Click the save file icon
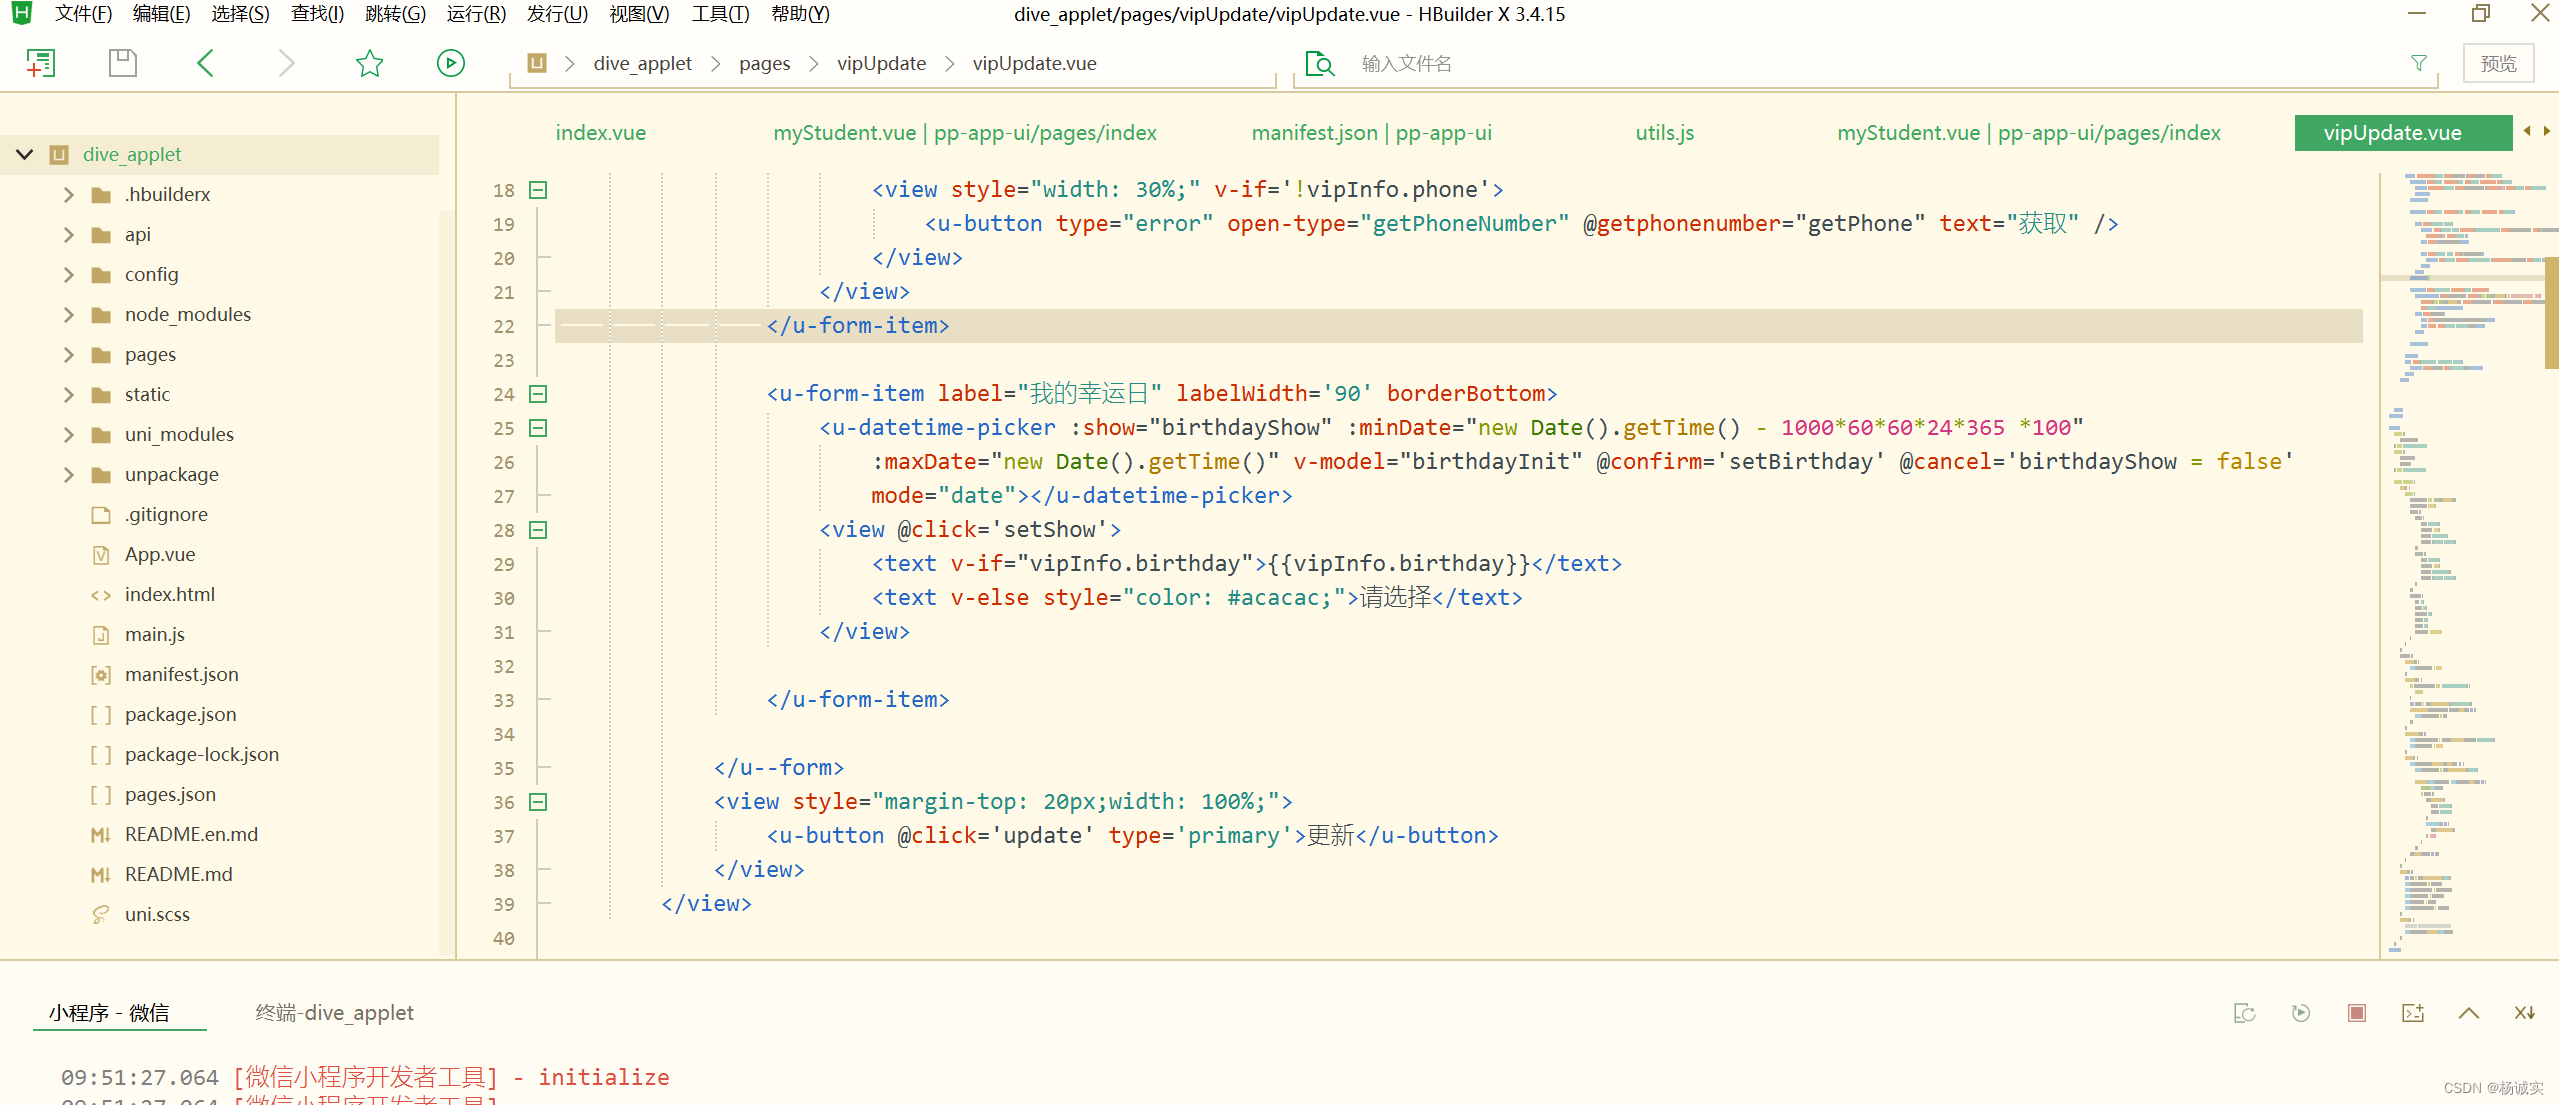The image size is (2559, 1105). click(x=122, y=64)
